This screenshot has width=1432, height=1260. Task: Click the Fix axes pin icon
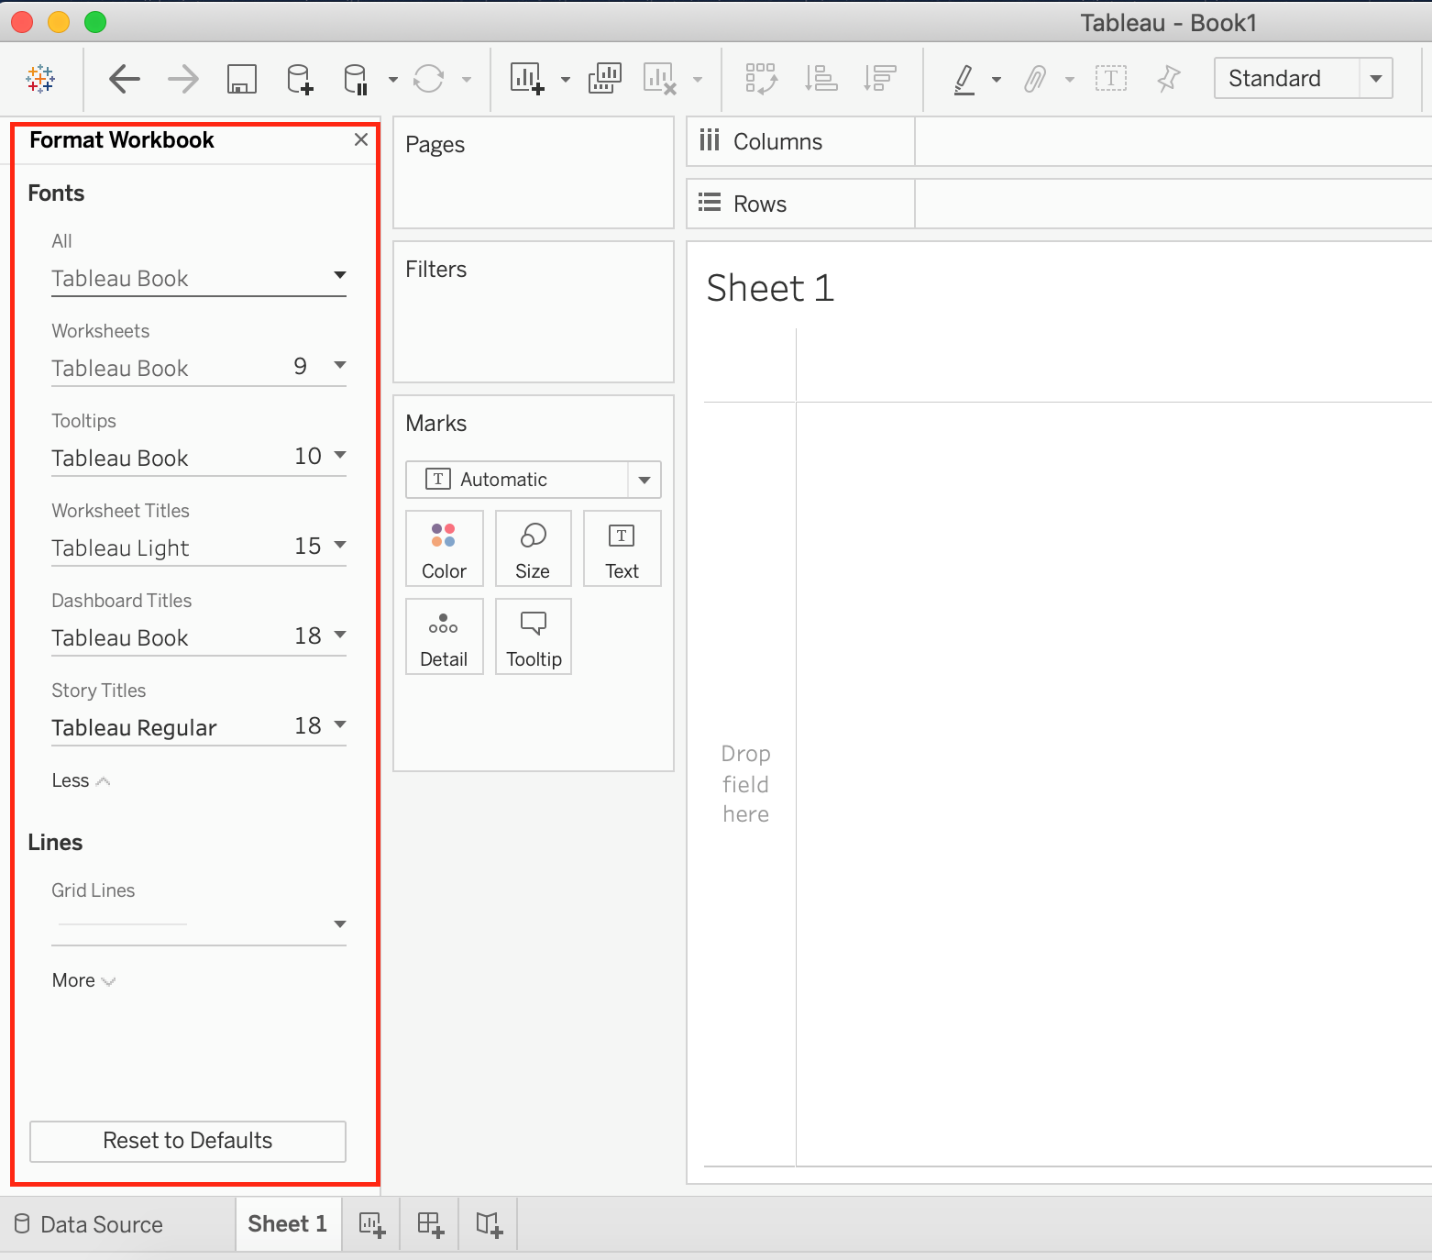click(1168, 78)
